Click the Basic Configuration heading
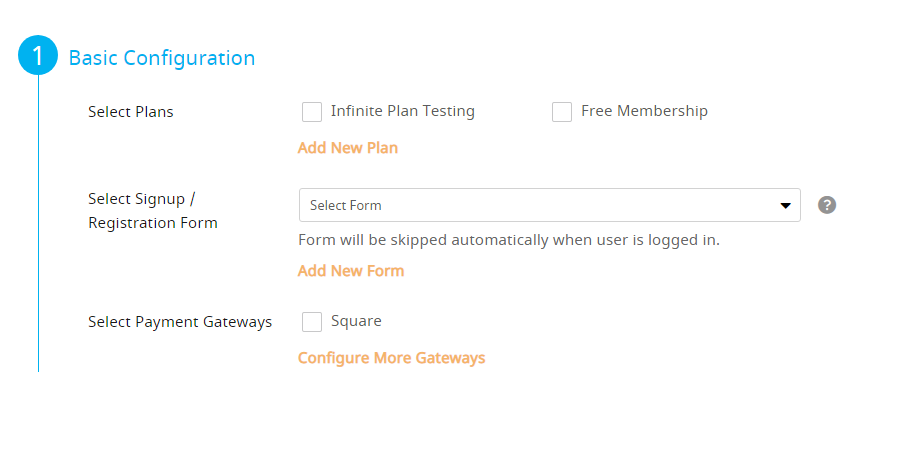This screenshot has height=460, width=922. tap(162, 58)
